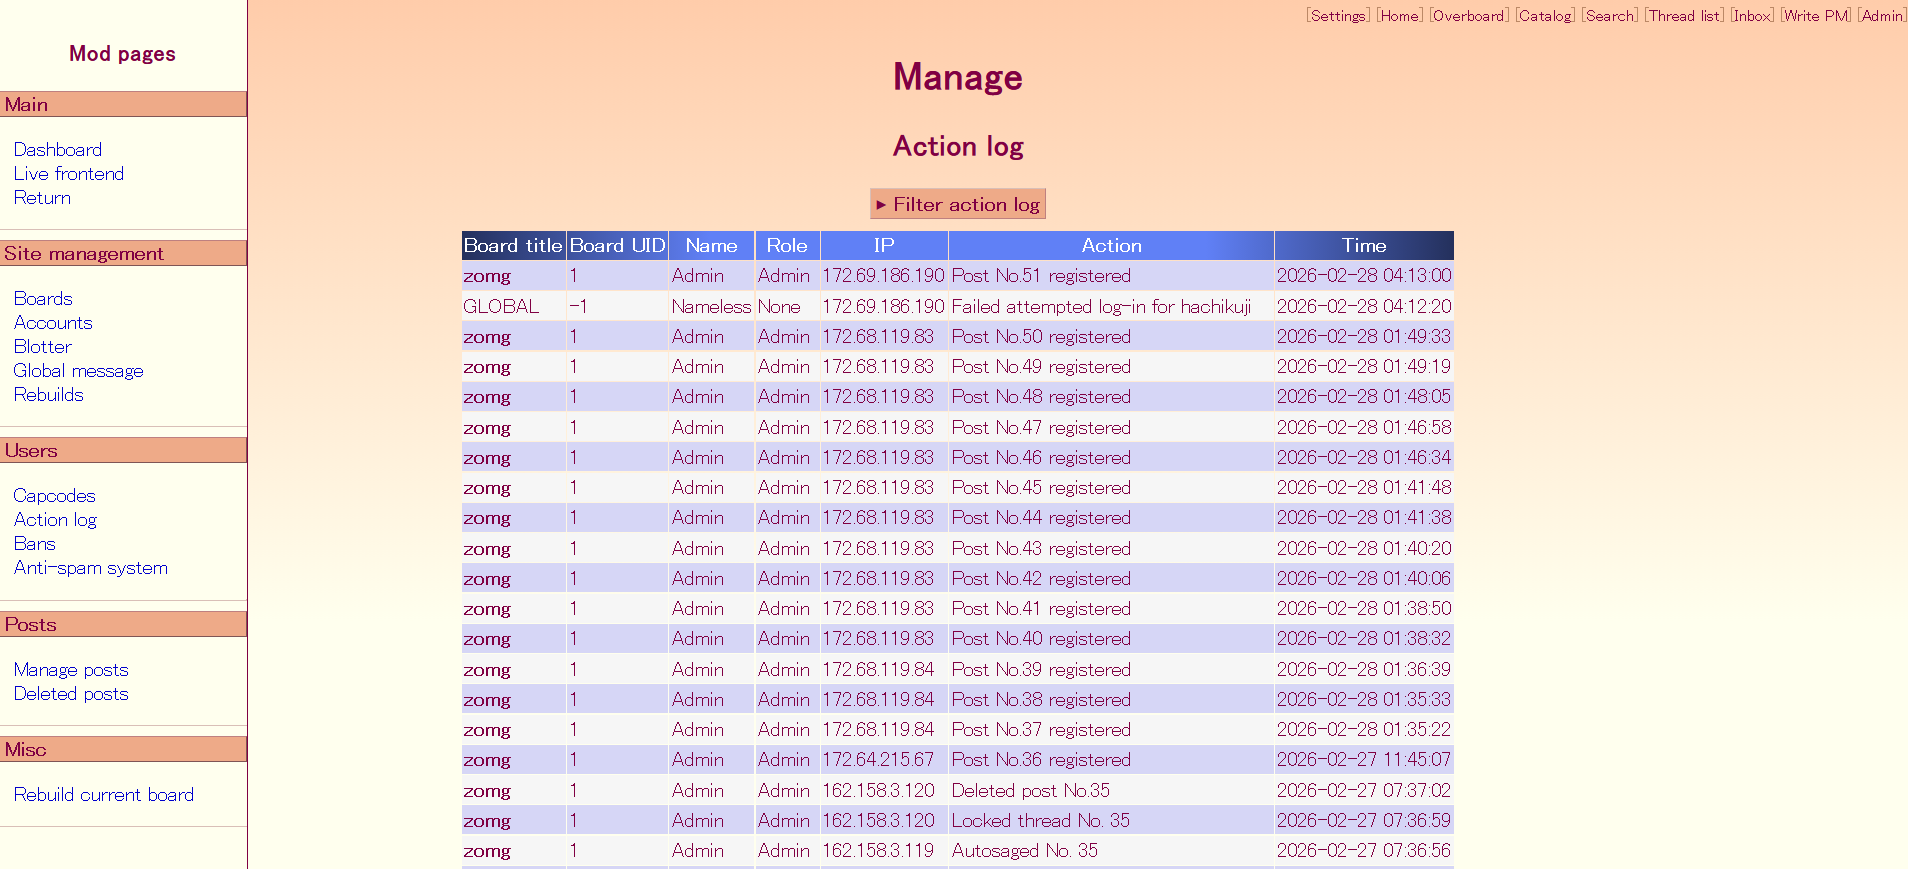
Task: Click Write PM in top navigation
Action: point(1816,16)
